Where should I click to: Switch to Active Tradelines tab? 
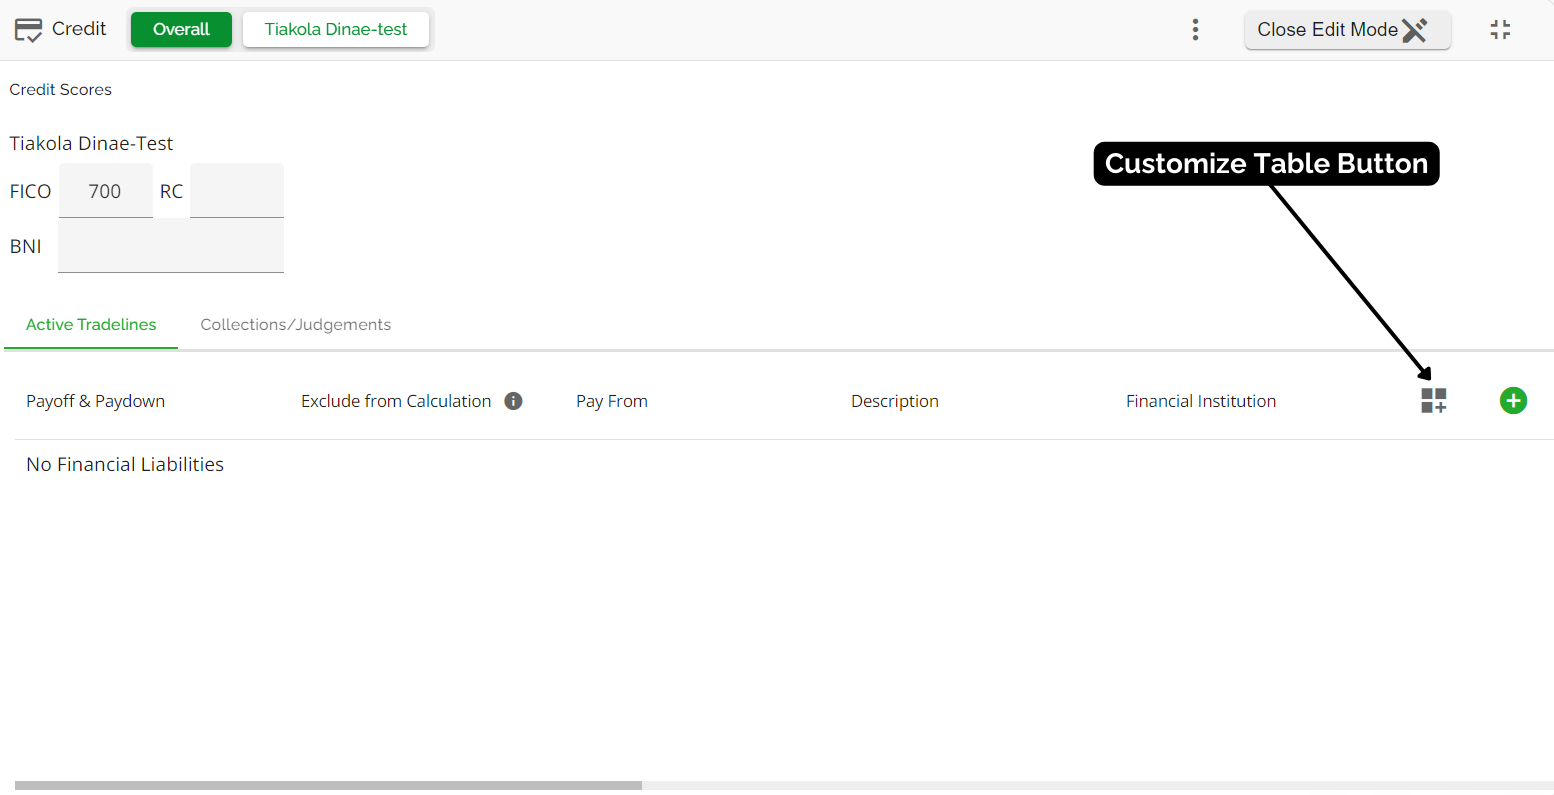click(x=91, y=325)
